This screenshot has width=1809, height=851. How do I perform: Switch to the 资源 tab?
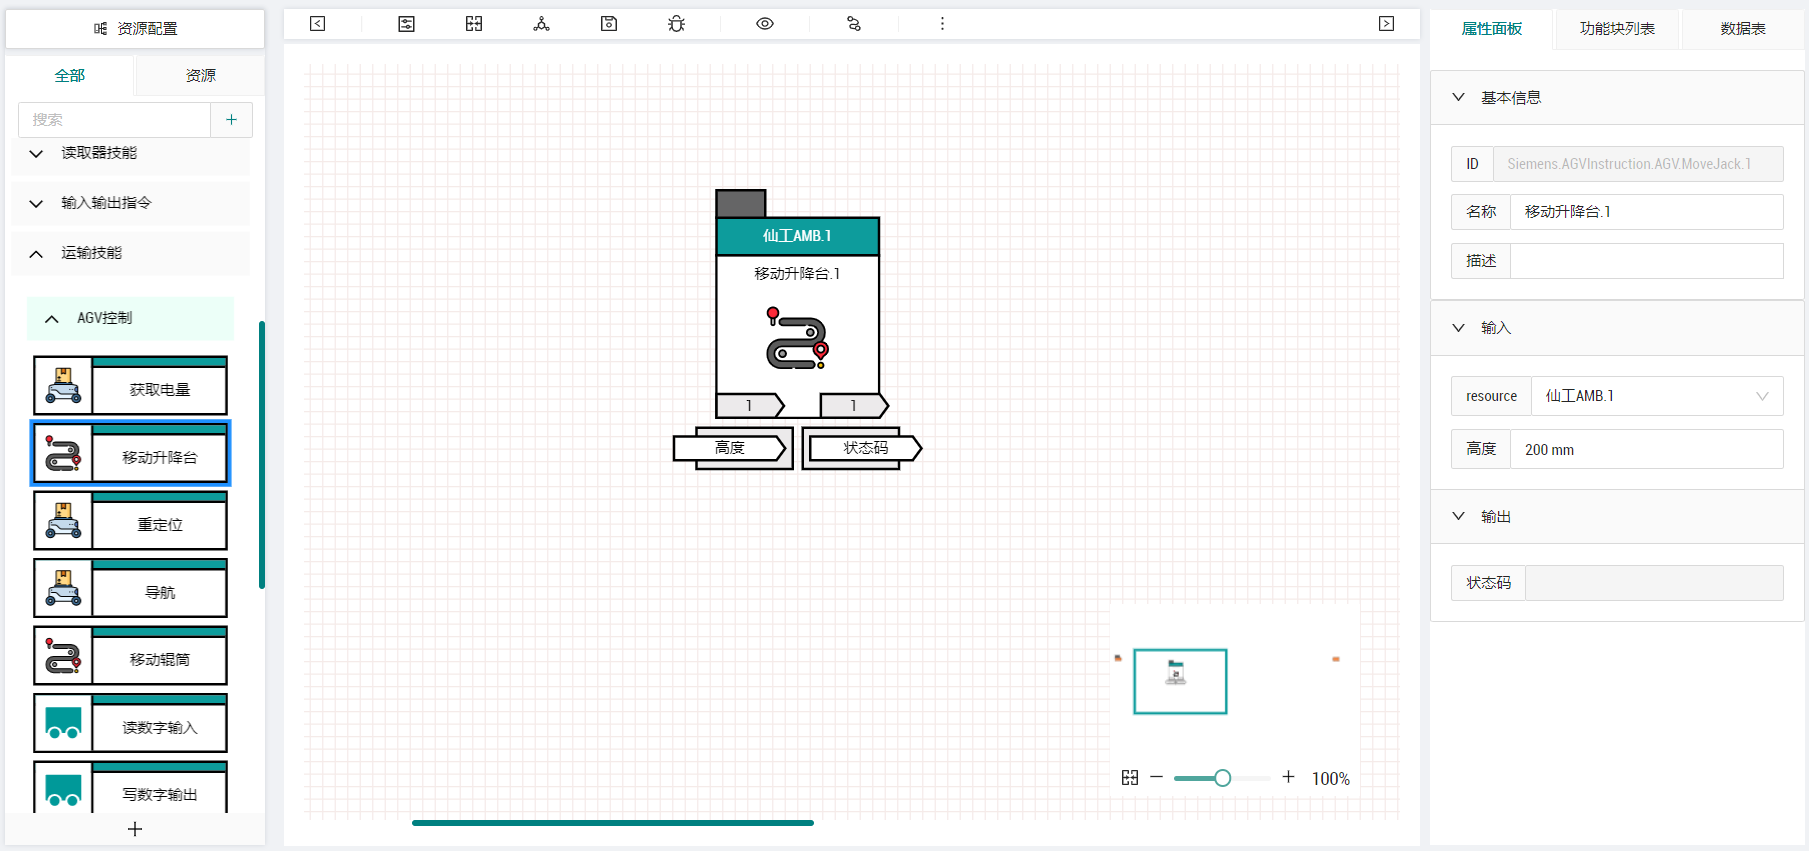[200, 76]
